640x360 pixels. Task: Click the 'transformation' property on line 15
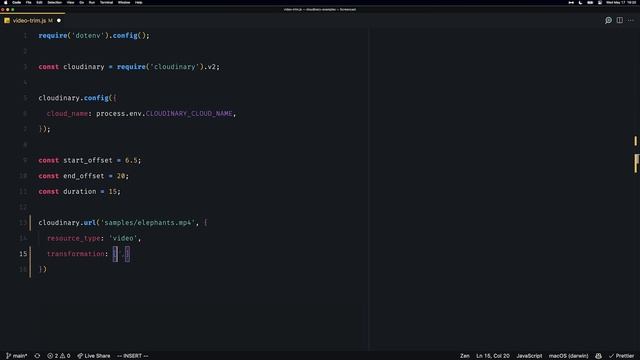pyautogui.click(x=76, y=254)
